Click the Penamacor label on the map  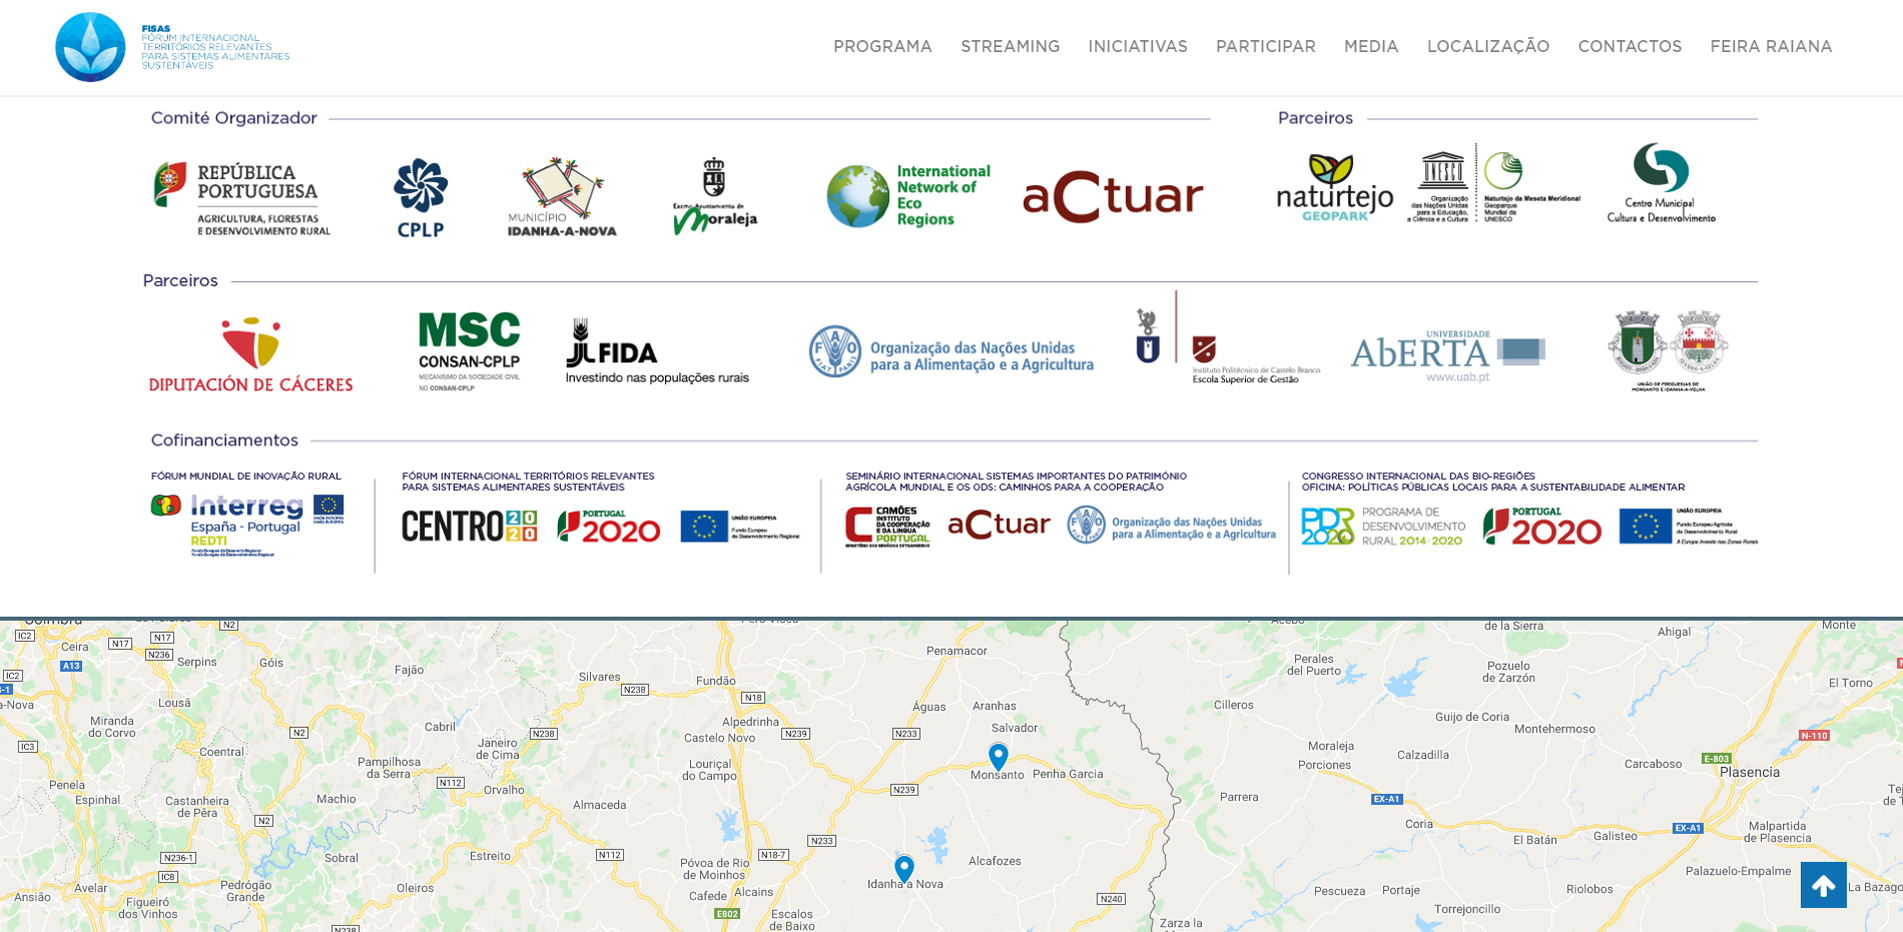click(956, 651)
